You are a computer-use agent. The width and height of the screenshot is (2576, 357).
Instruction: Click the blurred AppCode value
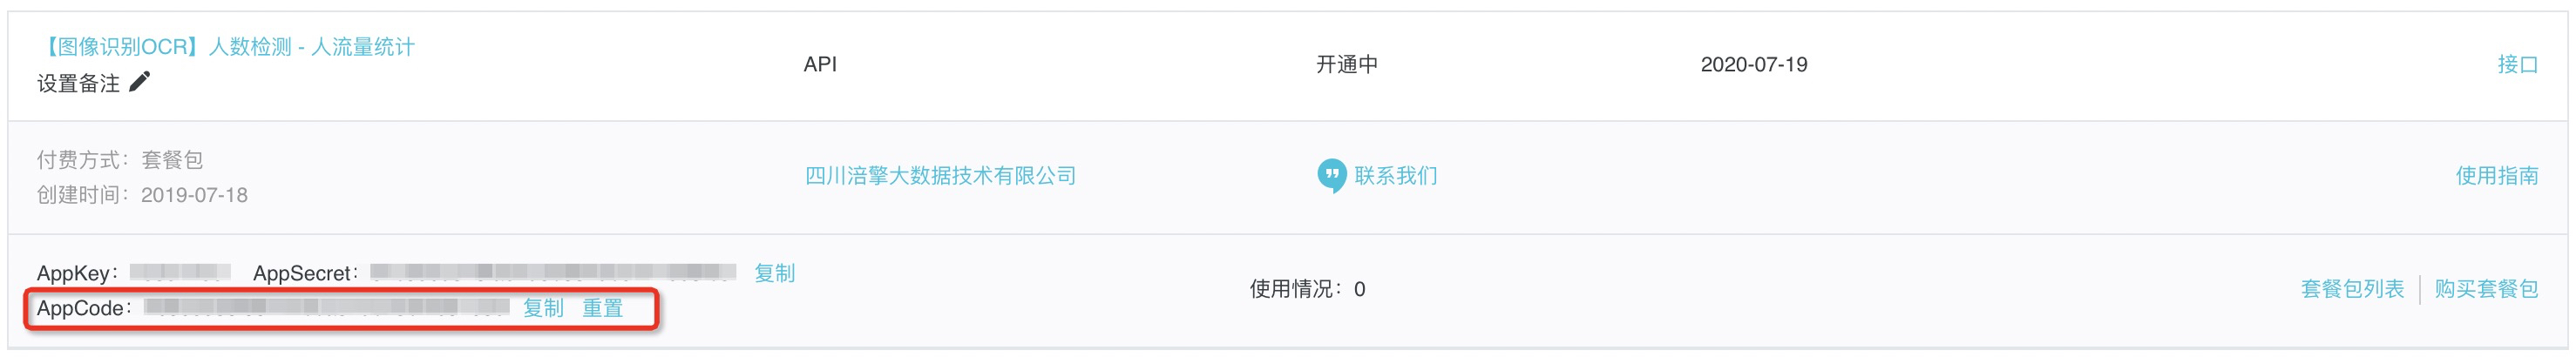[327, 307]
